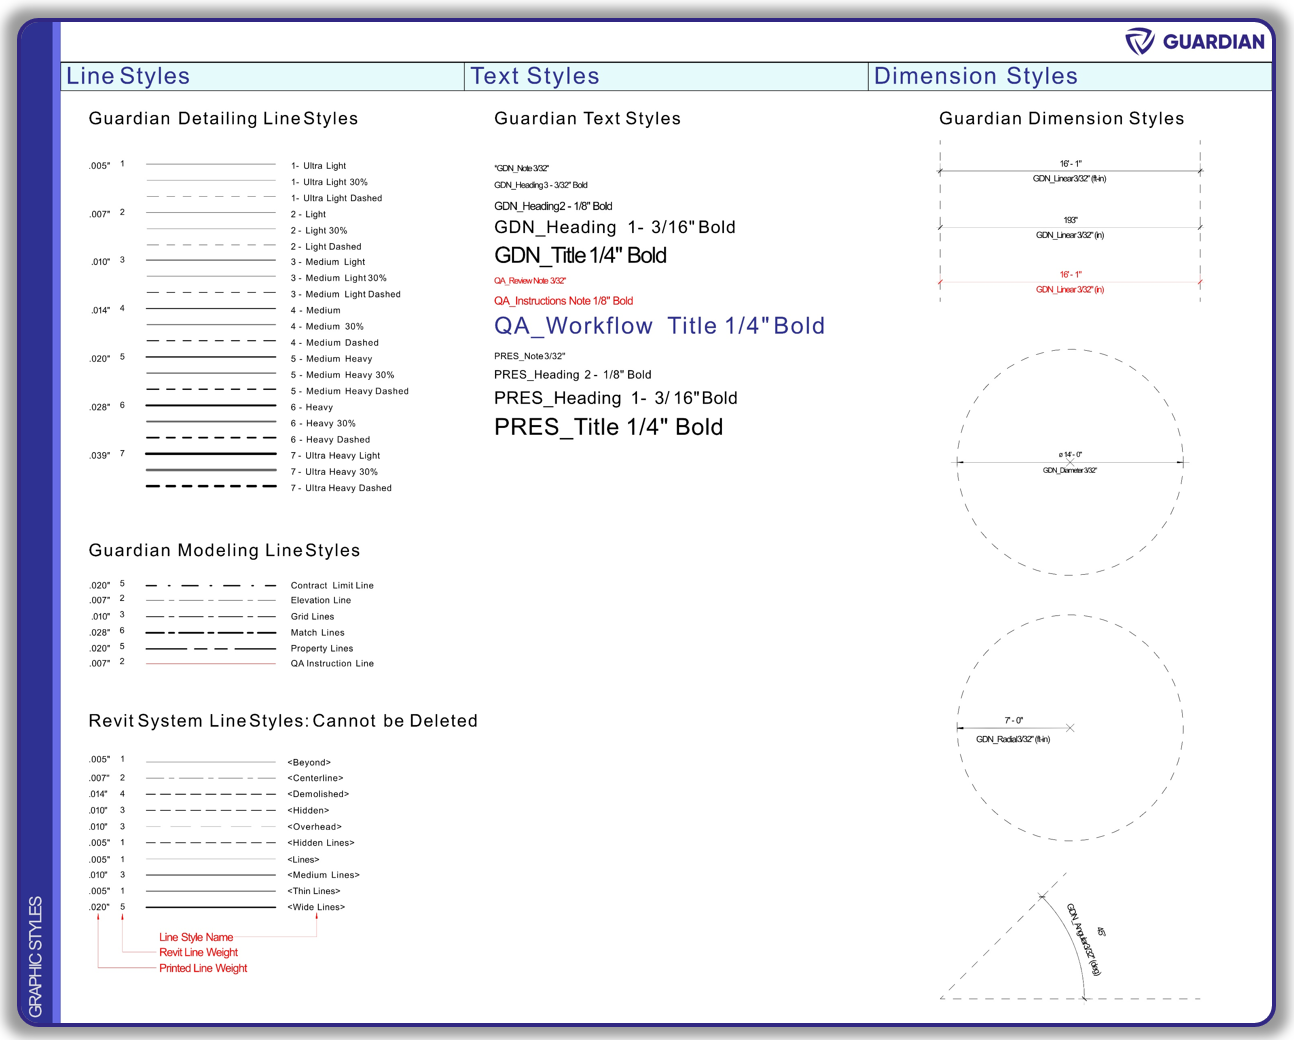Click the "Guardian Text Styles" heading
This screenshot has height=1040, width=1294.
(x=587, y=118)
